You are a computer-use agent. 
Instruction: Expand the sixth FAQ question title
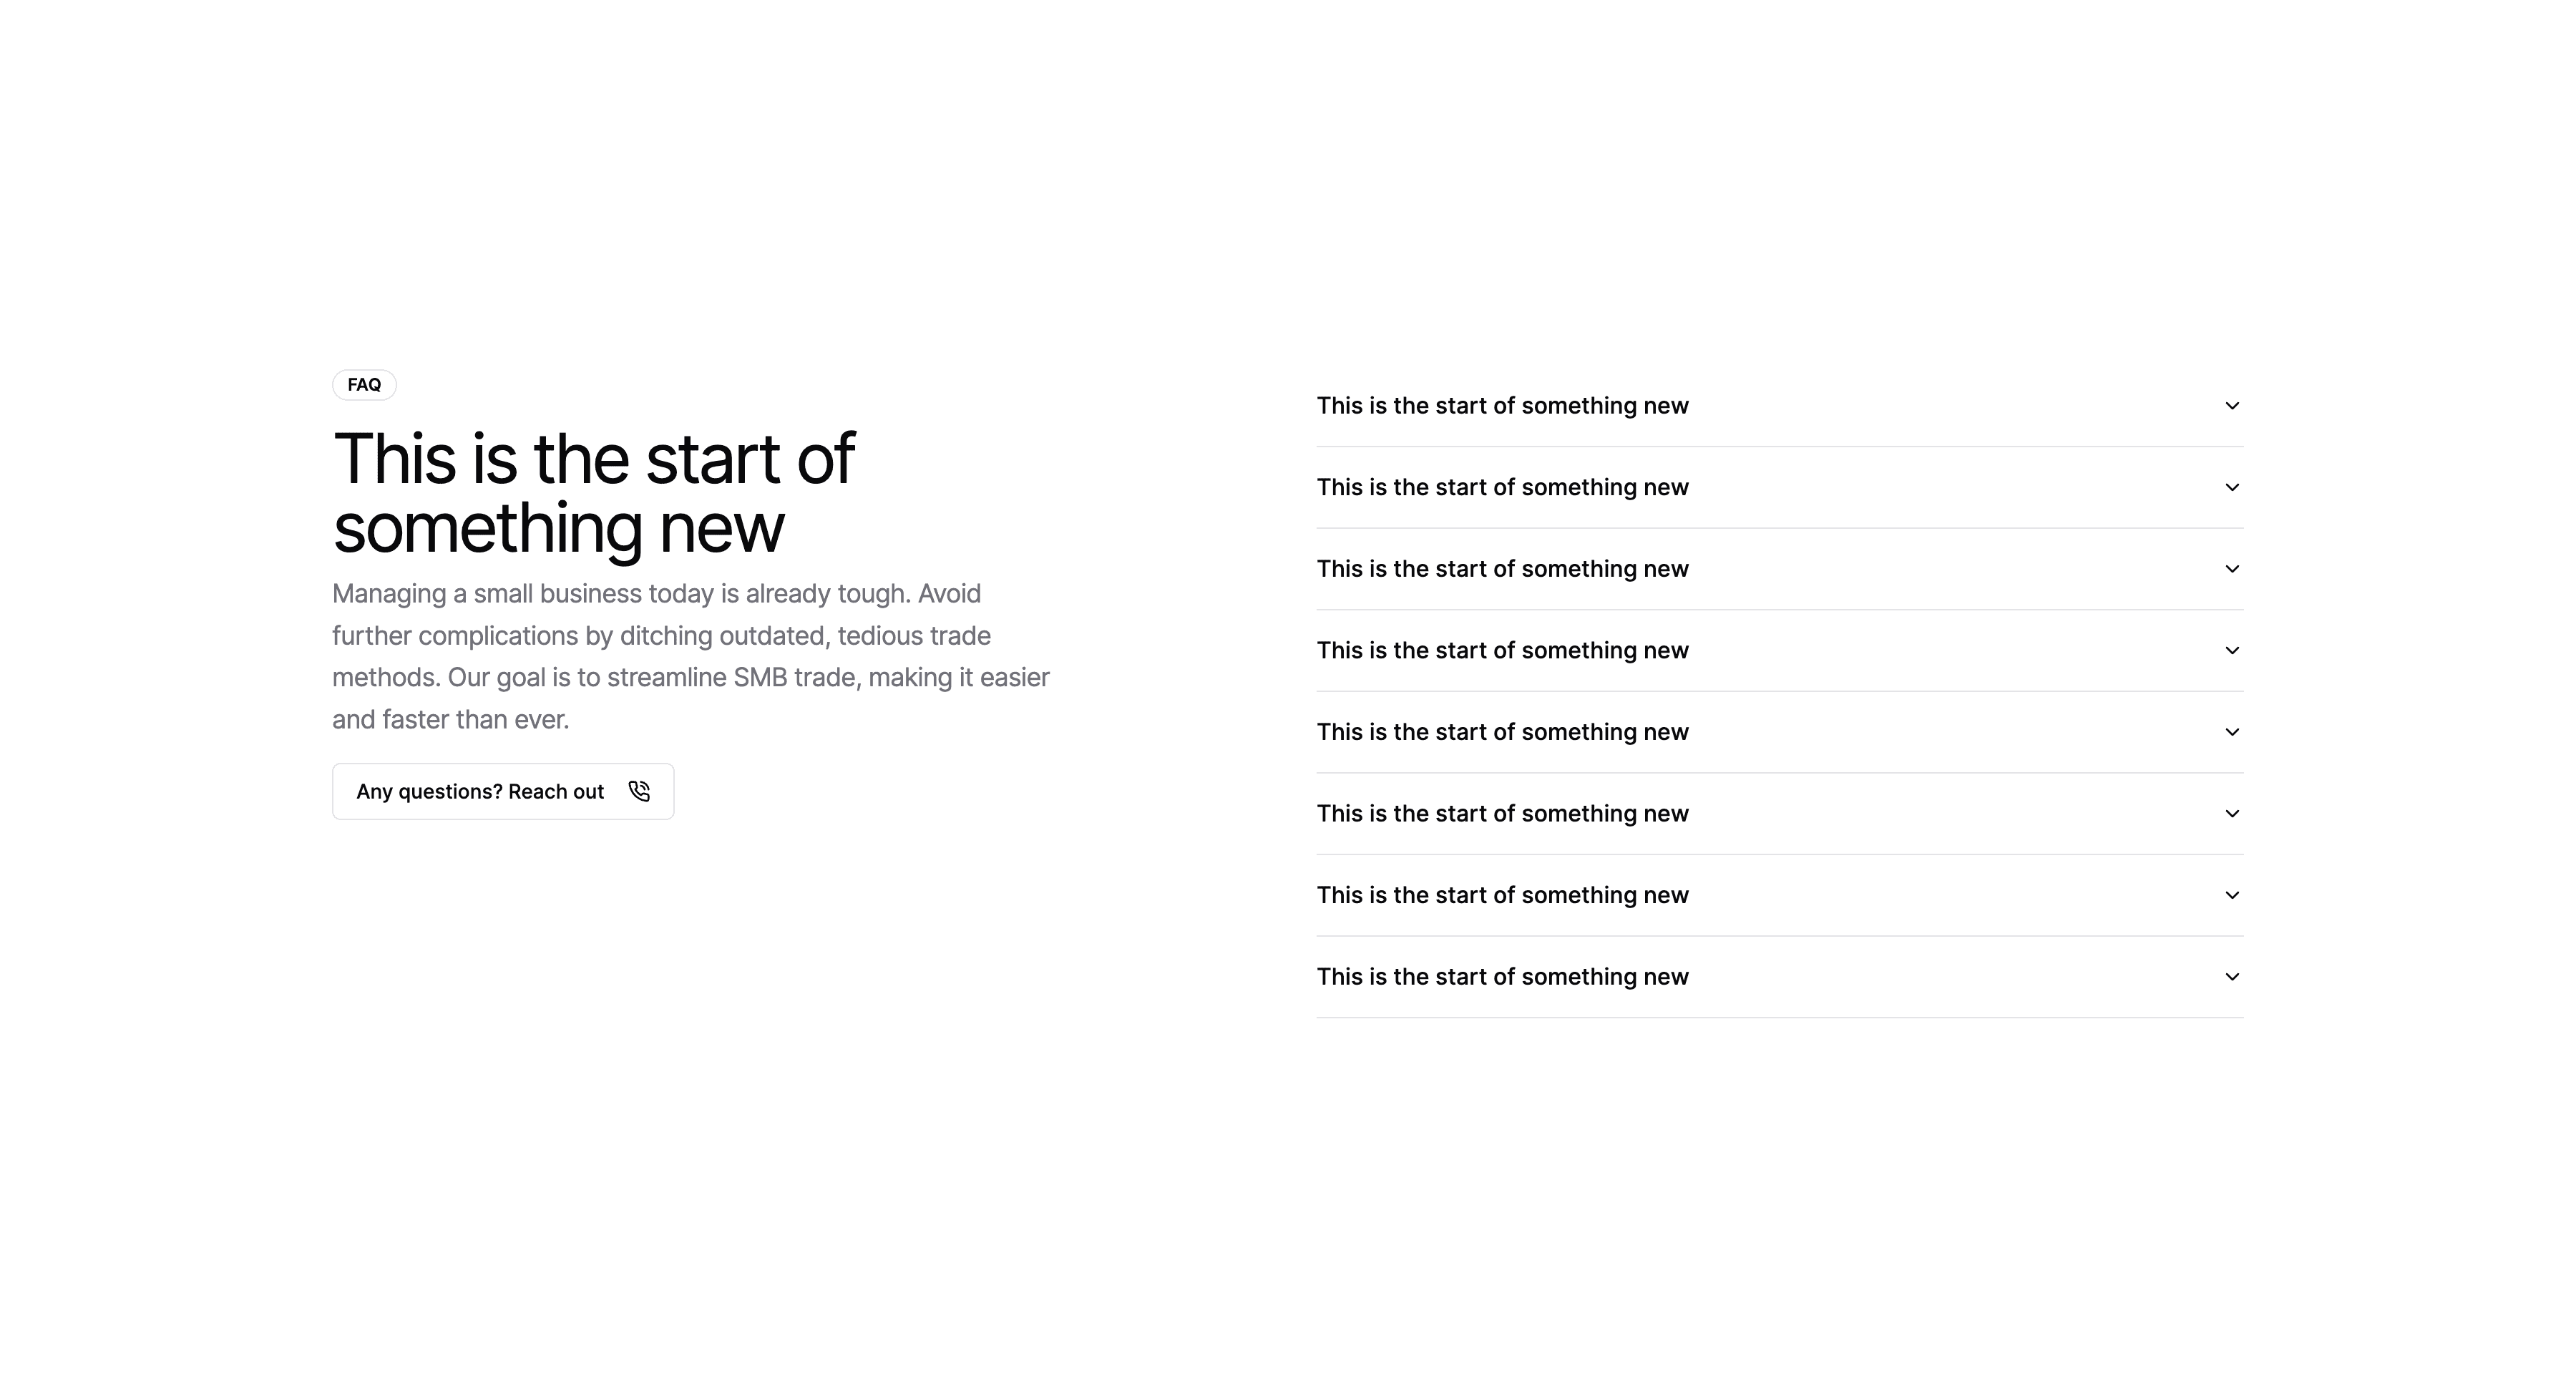pos(1502,814)
